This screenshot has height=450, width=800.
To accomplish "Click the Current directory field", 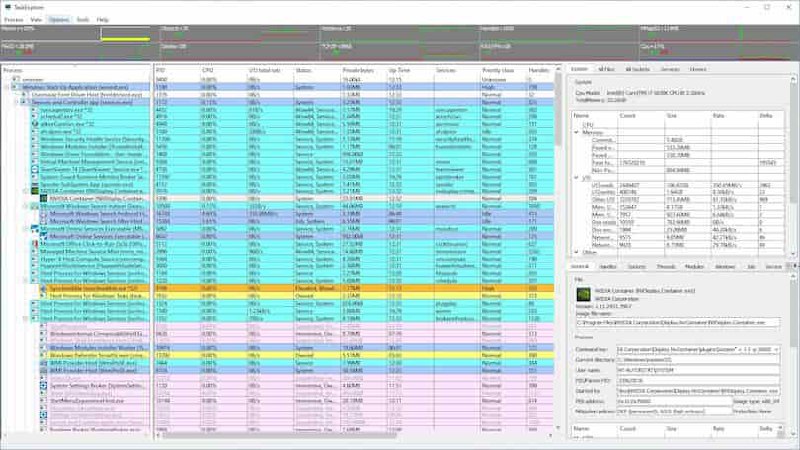I will [698, 360].
